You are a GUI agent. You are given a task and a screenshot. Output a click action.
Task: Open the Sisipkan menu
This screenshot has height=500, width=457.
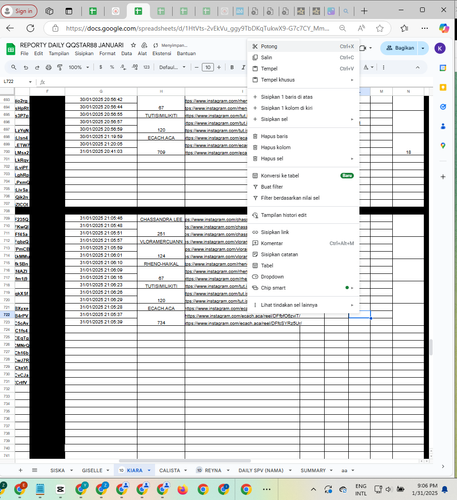click(84, 53)
